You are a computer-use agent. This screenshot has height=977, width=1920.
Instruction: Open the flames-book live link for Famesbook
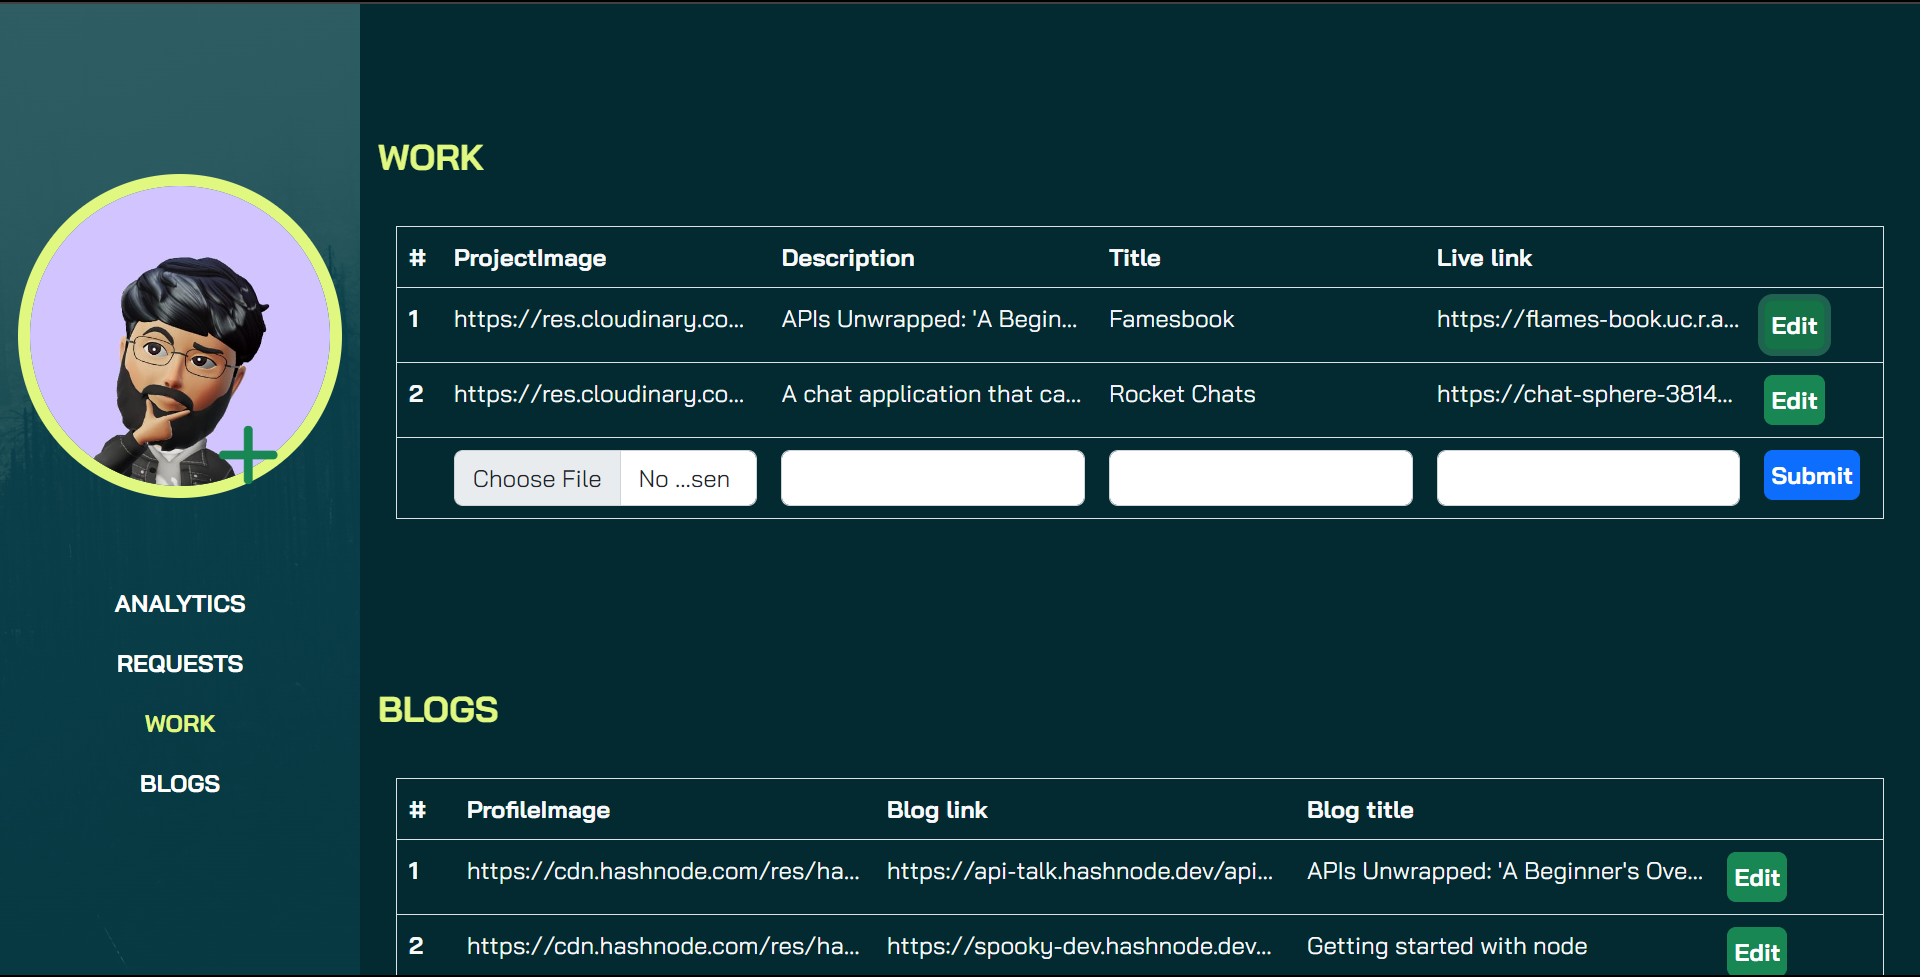(x=1587, y=319)
